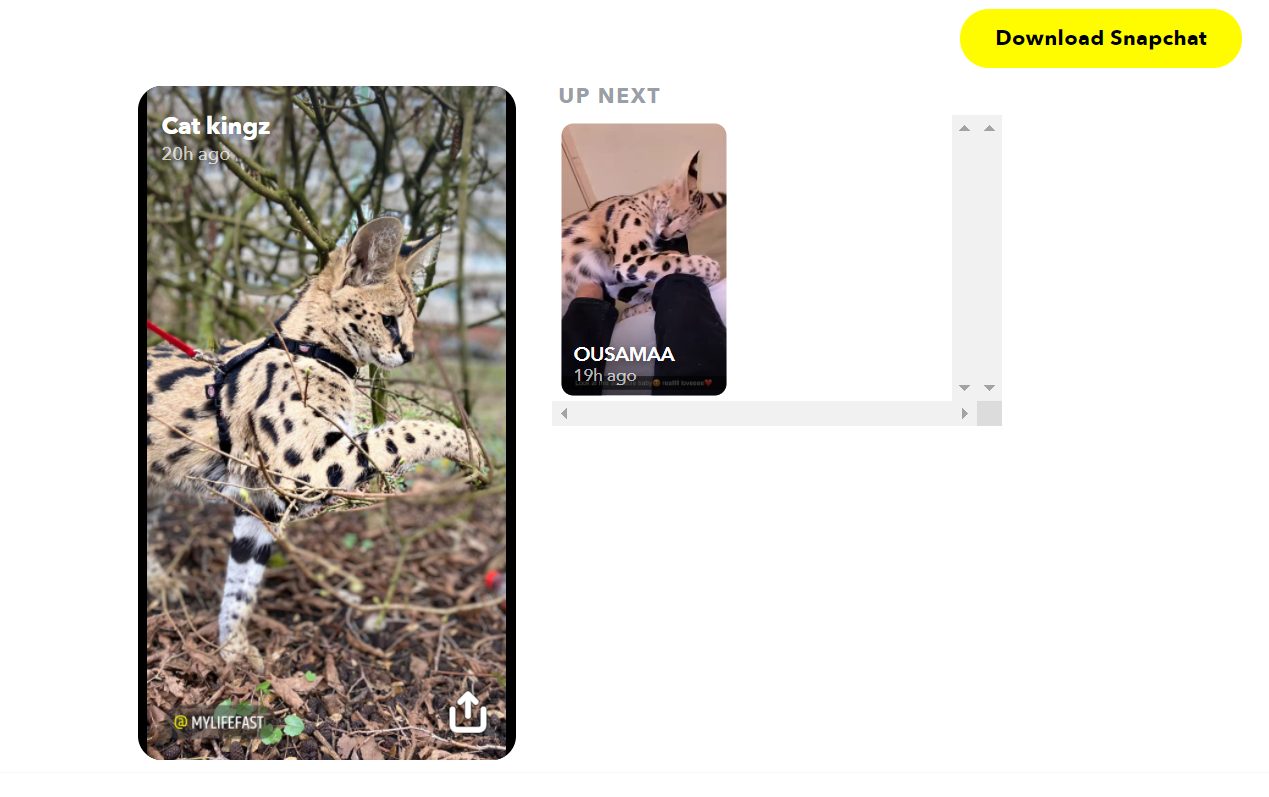1269x797 pixels.
Task: Click the 20h ago timestamp
Action: click(x=196, y=154)
